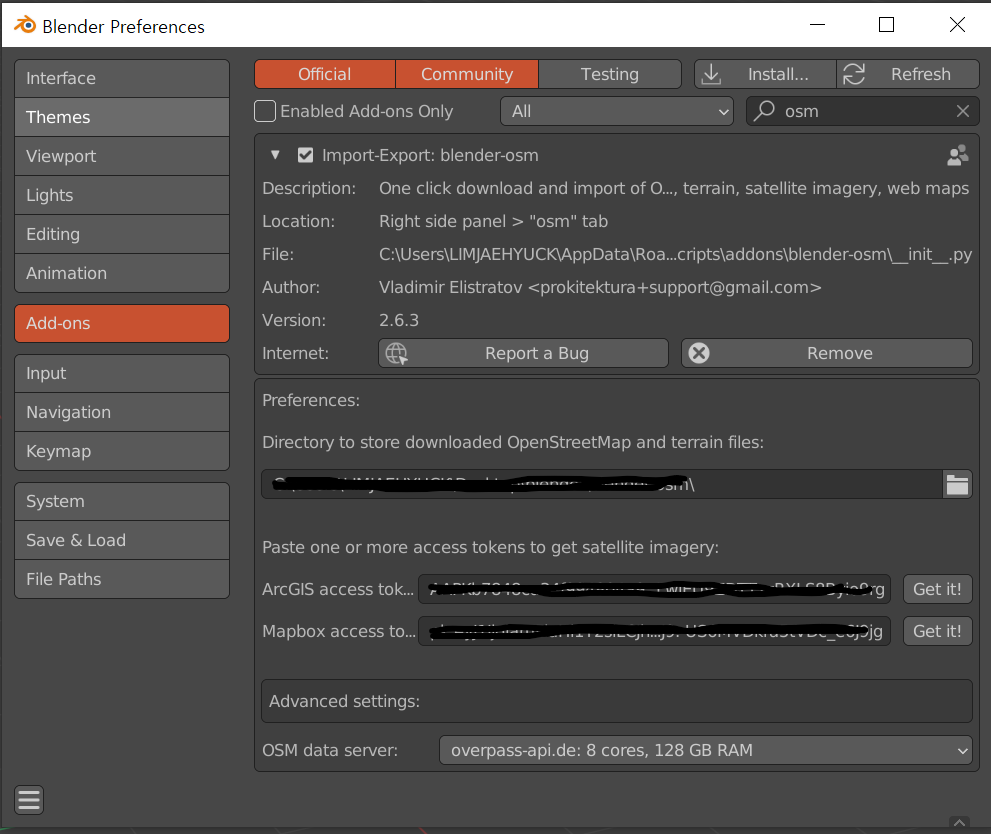Click the X icon on the Remove button
Viewport: 991px width, 834px height.
pos(698,352)
